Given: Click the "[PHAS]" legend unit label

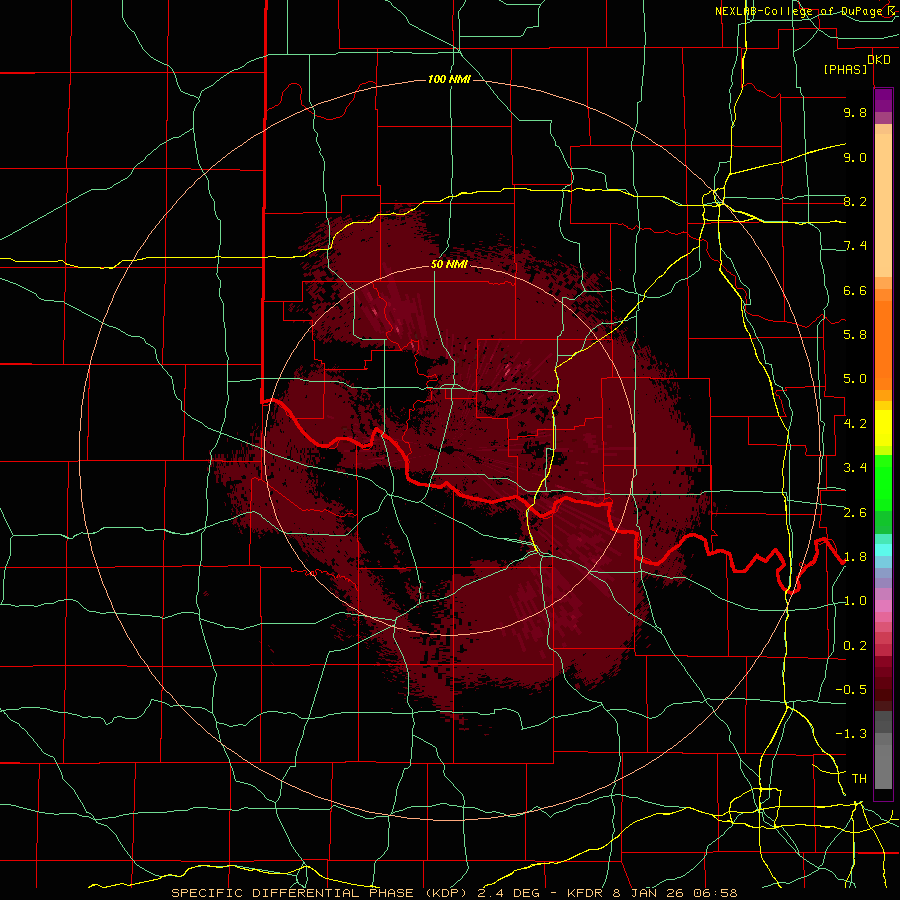Looking at the screenshot, I should [845, 69].
